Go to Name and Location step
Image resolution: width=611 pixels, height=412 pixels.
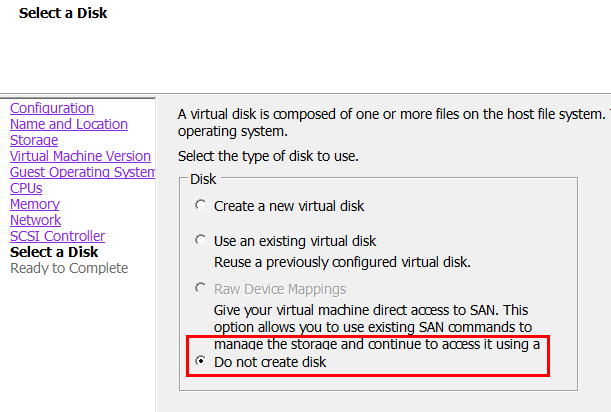click(x=69, y=124)
